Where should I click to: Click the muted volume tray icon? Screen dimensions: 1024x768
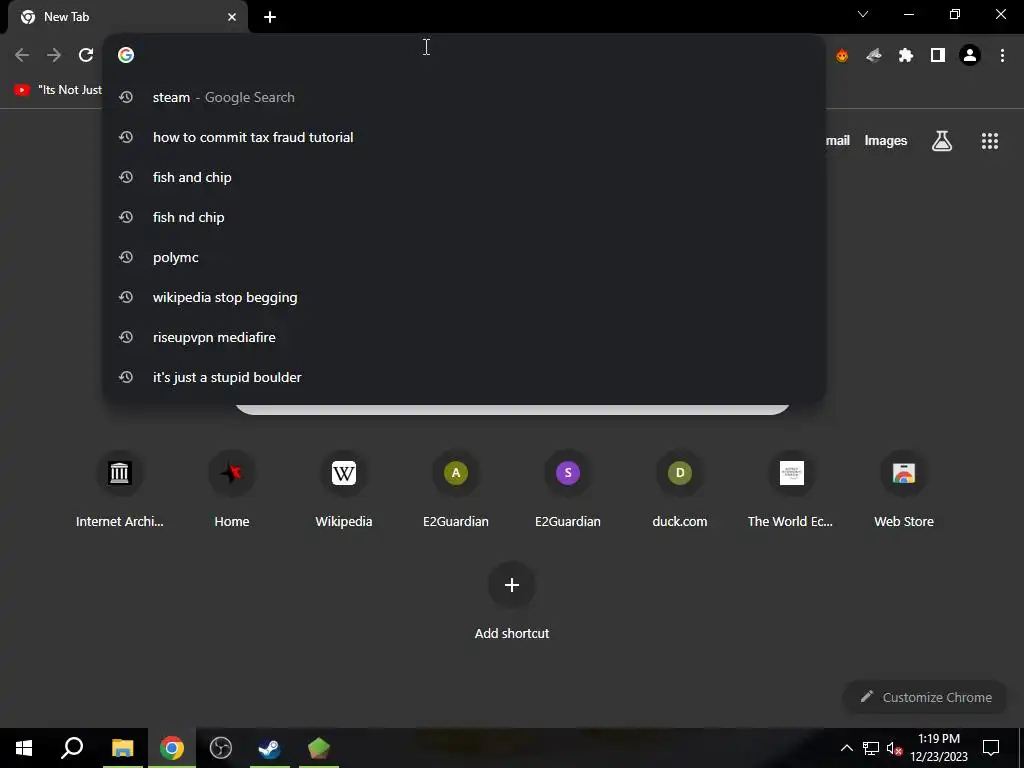pyautogui.click(x=895, y=748)
